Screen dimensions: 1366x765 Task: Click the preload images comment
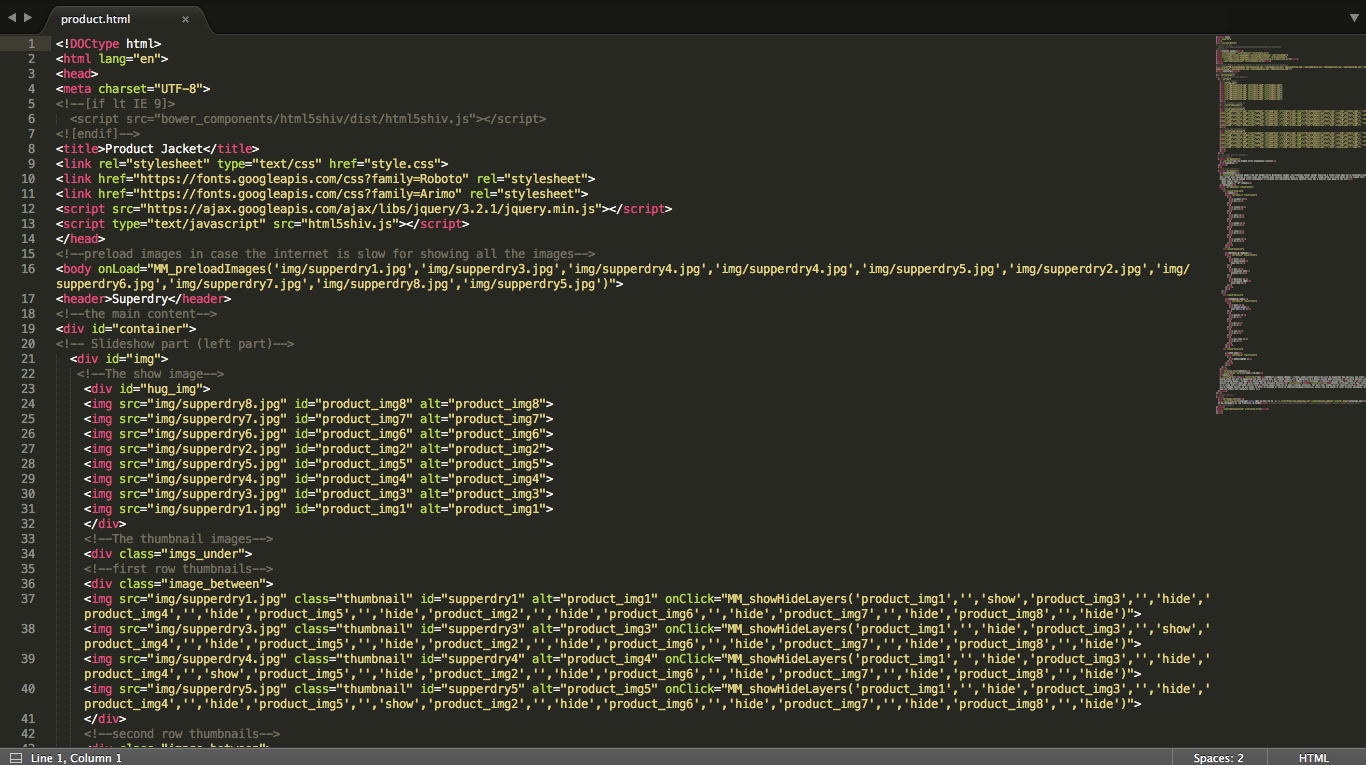326,254
